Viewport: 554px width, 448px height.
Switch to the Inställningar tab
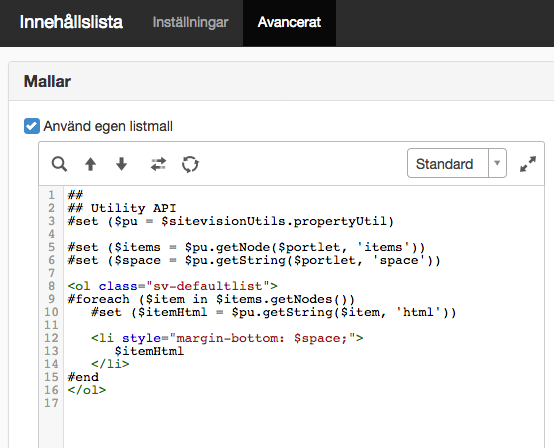click(190, 23)
